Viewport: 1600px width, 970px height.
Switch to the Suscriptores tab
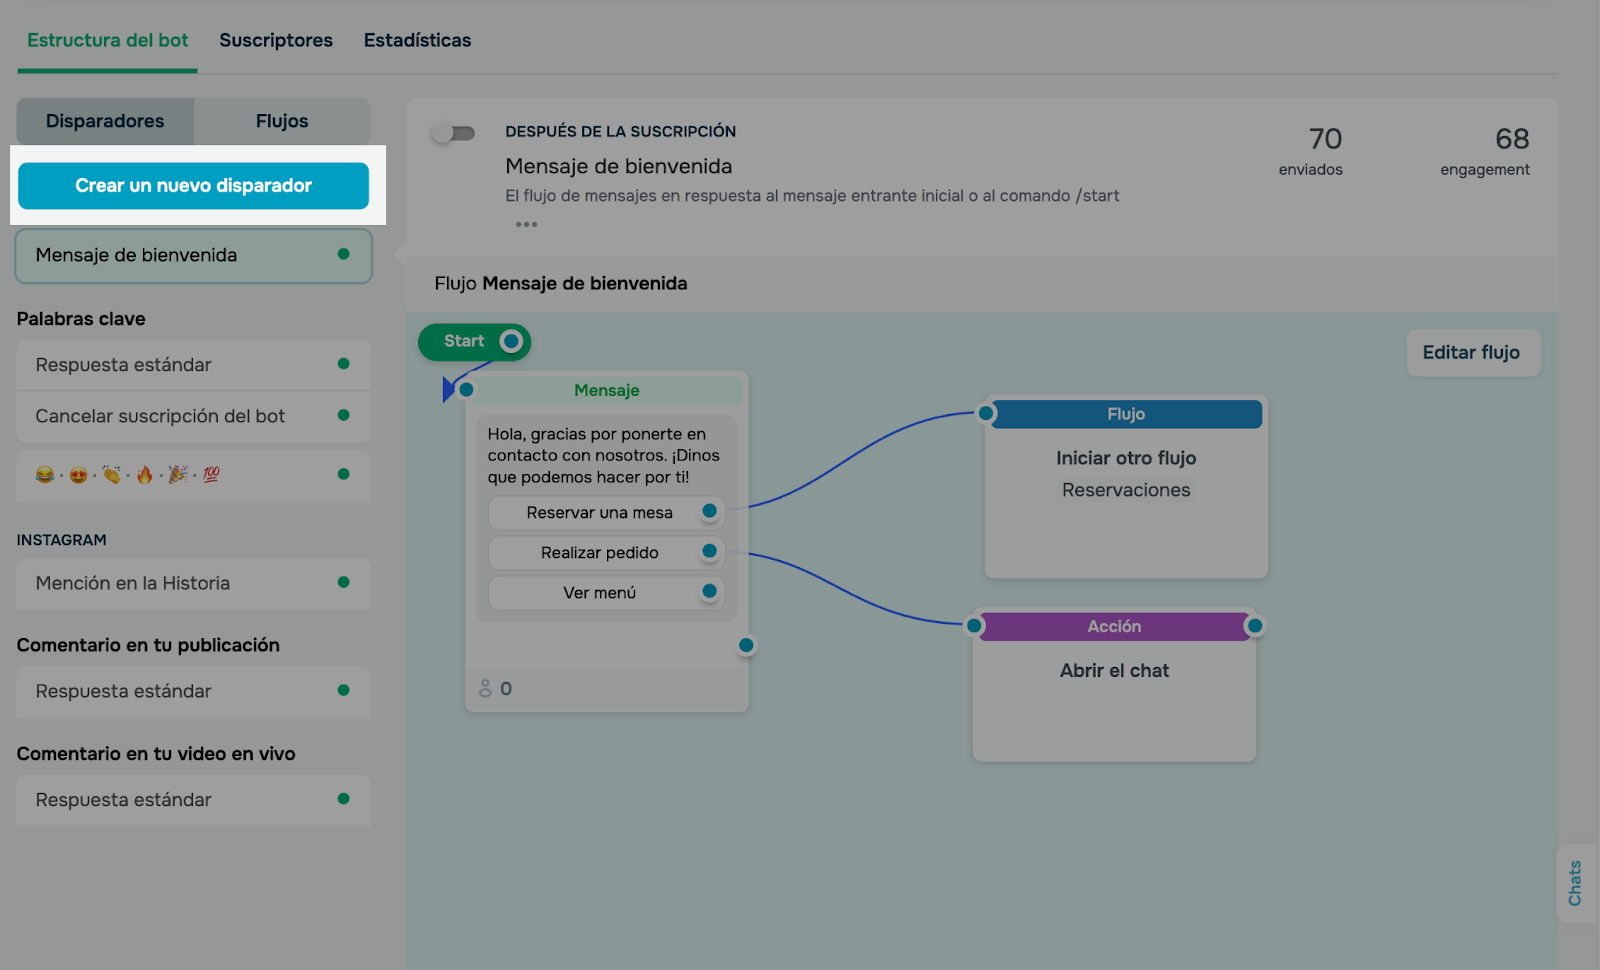276,40
